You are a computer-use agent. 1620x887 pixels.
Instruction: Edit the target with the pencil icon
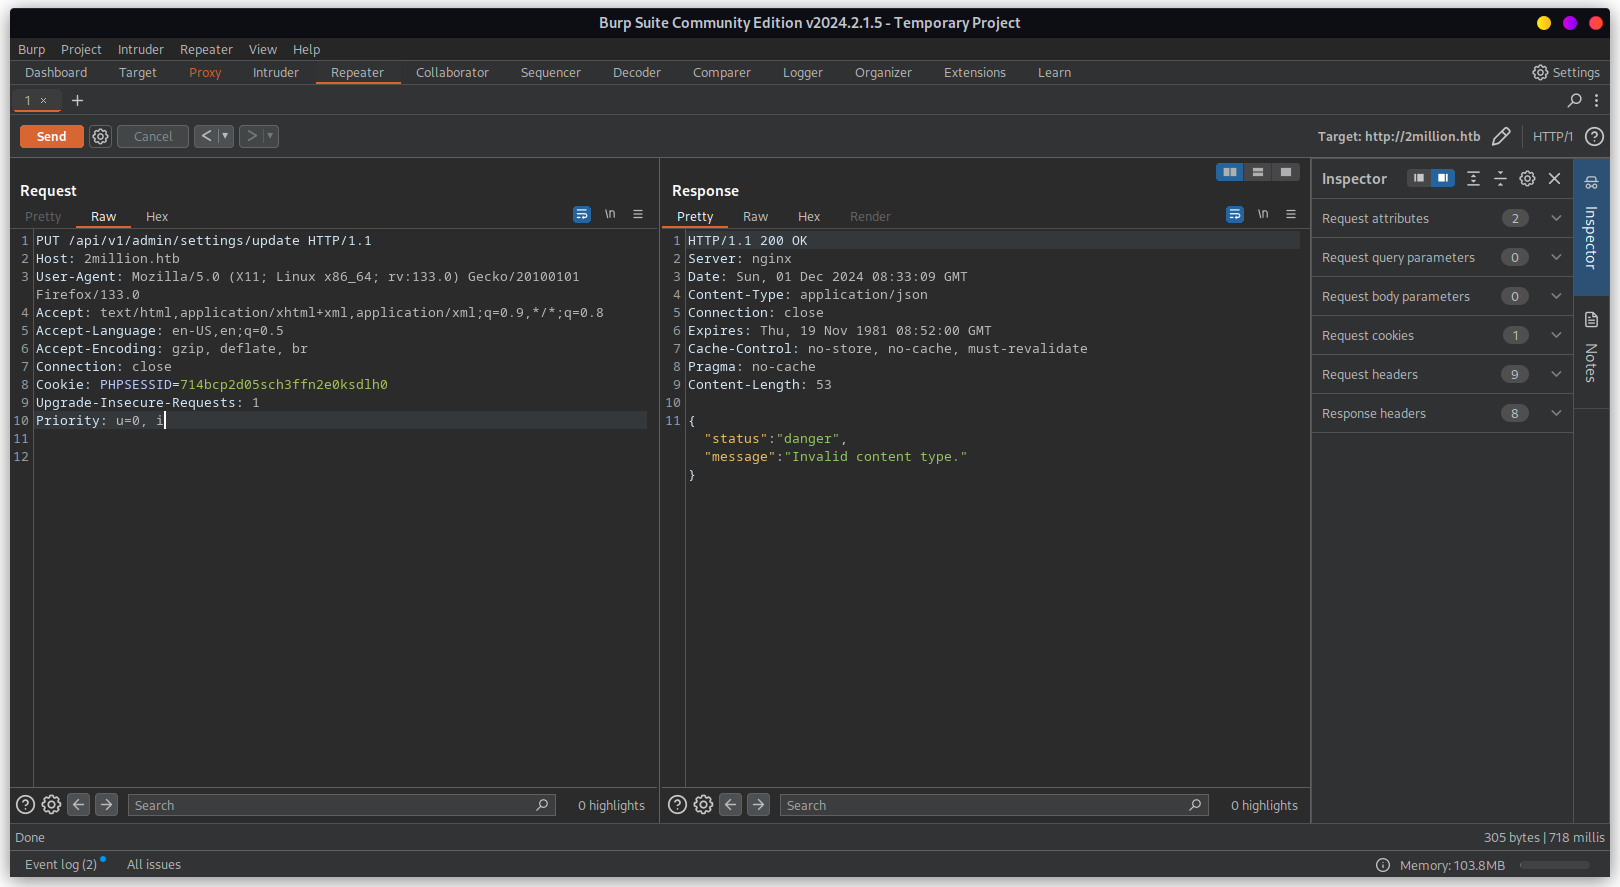click(x=1501, y=136)
